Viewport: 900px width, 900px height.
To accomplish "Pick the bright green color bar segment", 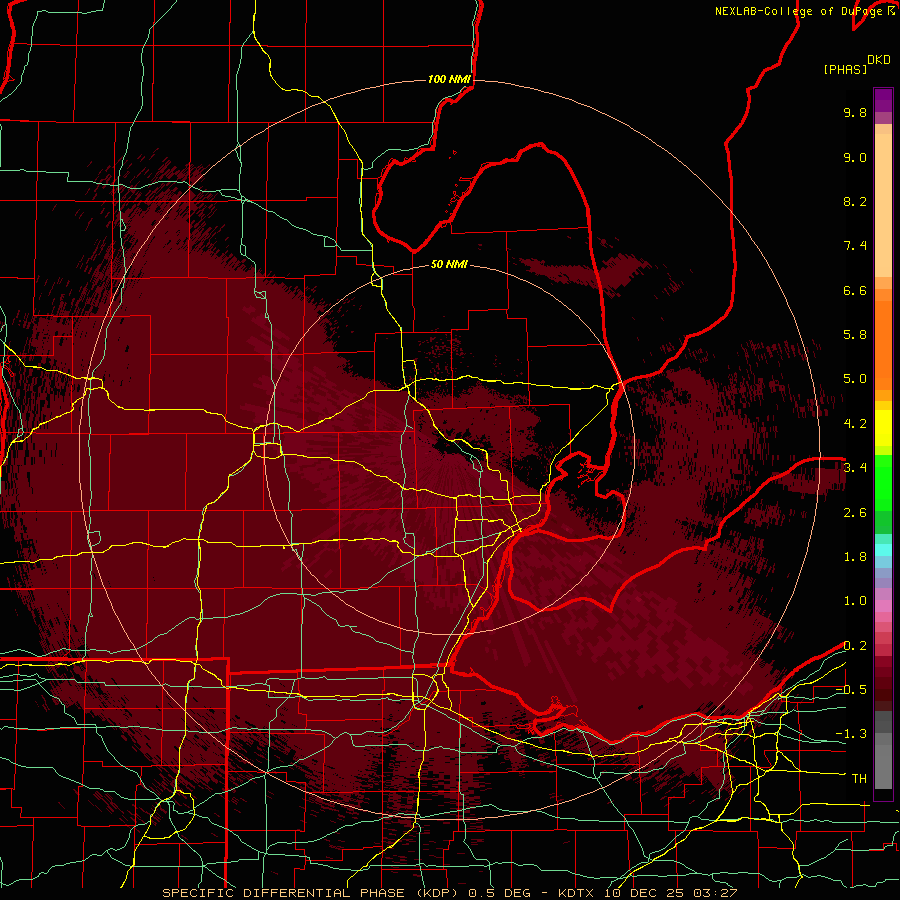I will click(883, 482).
